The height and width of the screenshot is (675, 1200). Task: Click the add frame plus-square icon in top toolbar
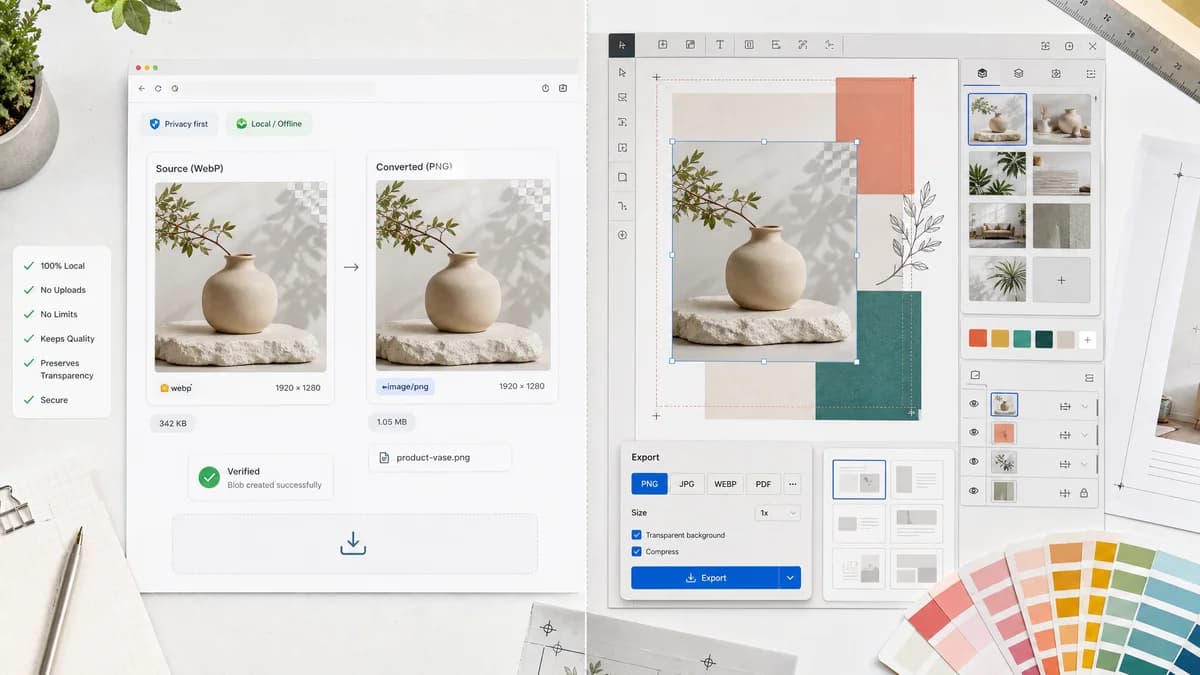[662, 45]
